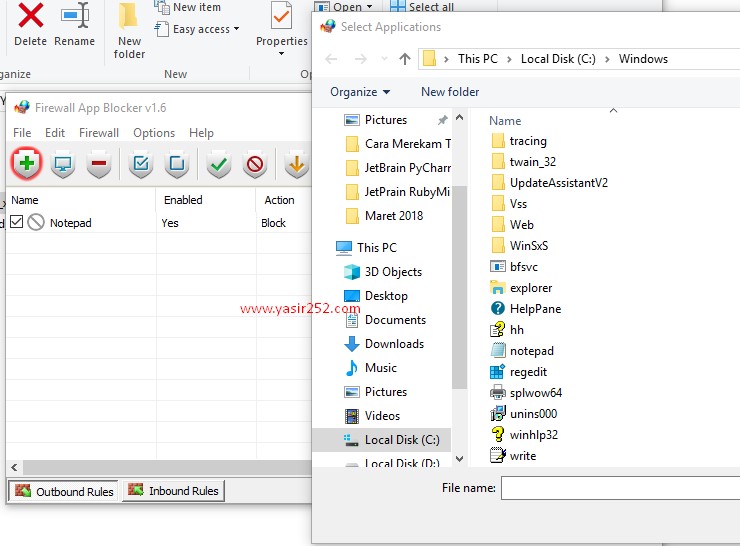The width and height of the screenshot is (740, 546).
Task: Select the regedit file in the file list
Action: tap(519, 372)
